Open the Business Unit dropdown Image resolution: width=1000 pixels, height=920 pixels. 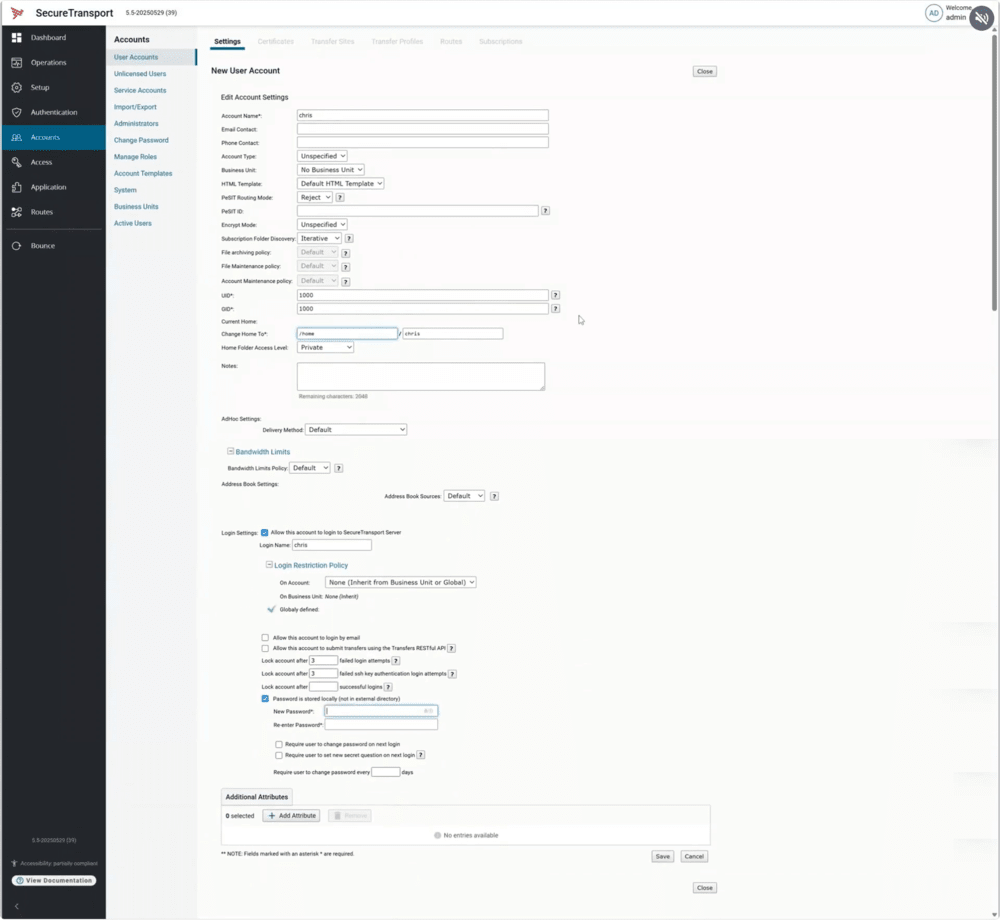(331, 170)
